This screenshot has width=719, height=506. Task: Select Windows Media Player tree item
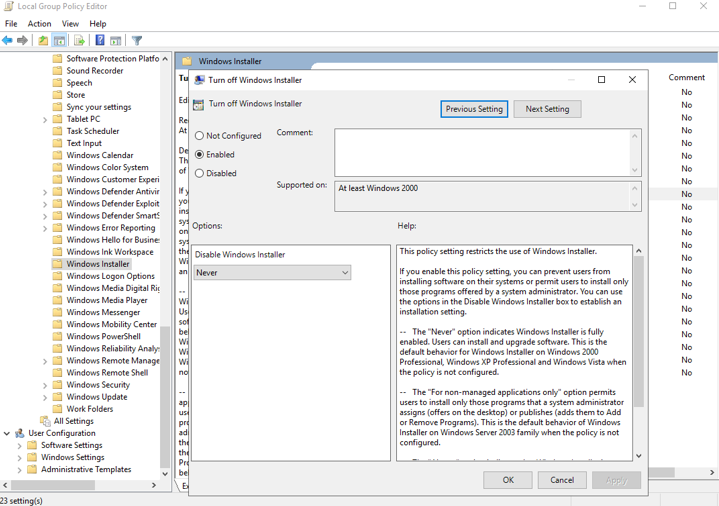tap(107, 300)
